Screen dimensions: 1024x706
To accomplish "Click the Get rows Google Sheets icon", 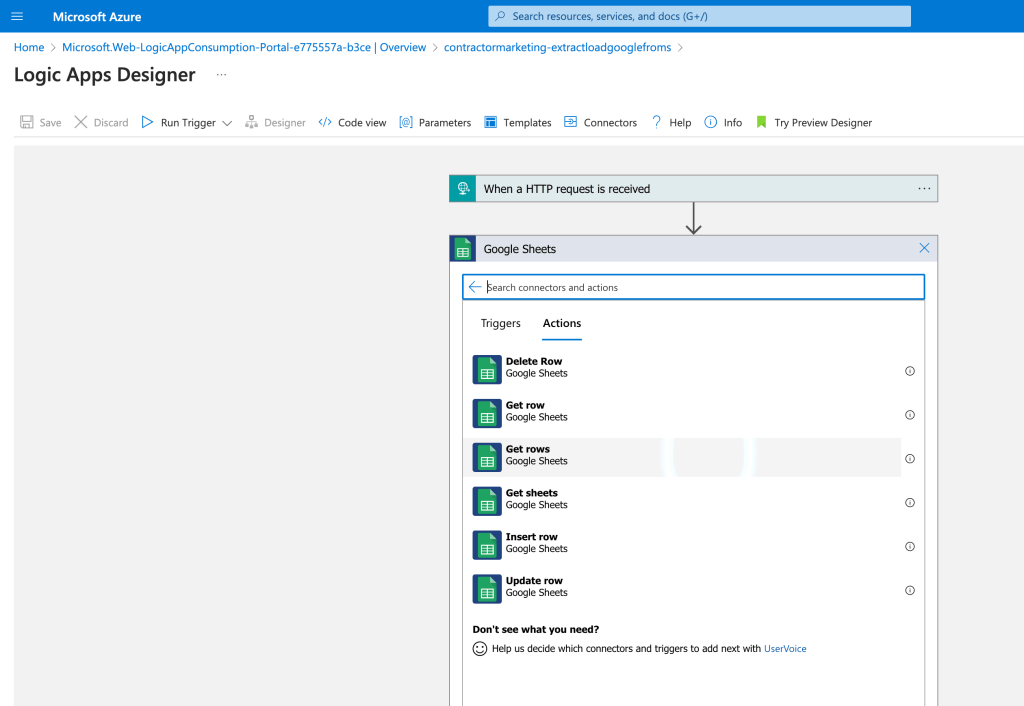I will (487, 457).
